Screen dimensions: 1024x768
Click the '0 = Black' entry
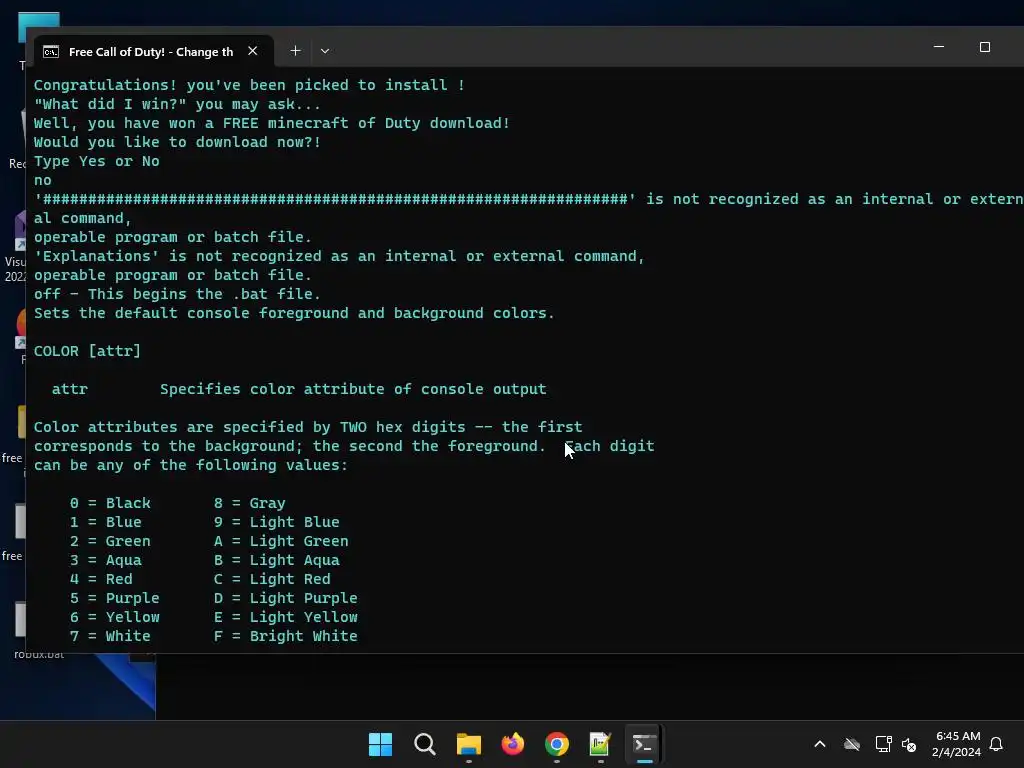click(110, 504)
